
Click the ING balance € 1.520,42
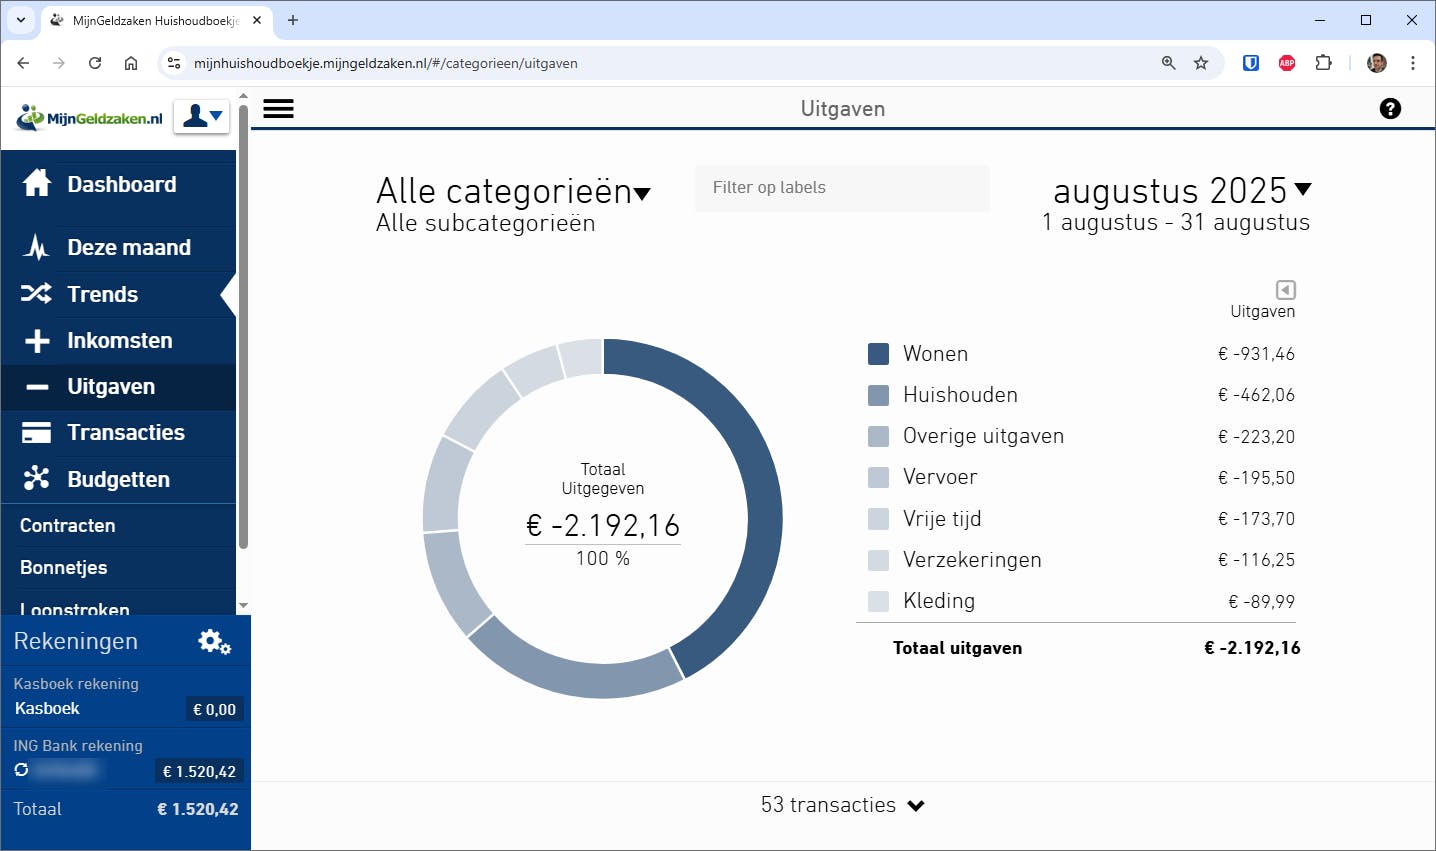(199, 771)
